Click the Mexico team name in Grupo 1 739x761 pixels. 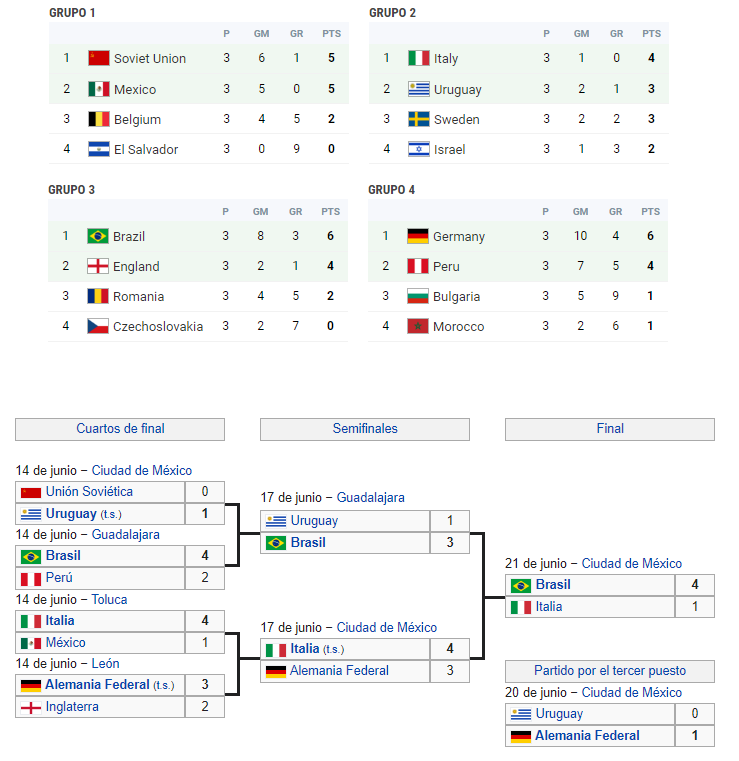135,89
